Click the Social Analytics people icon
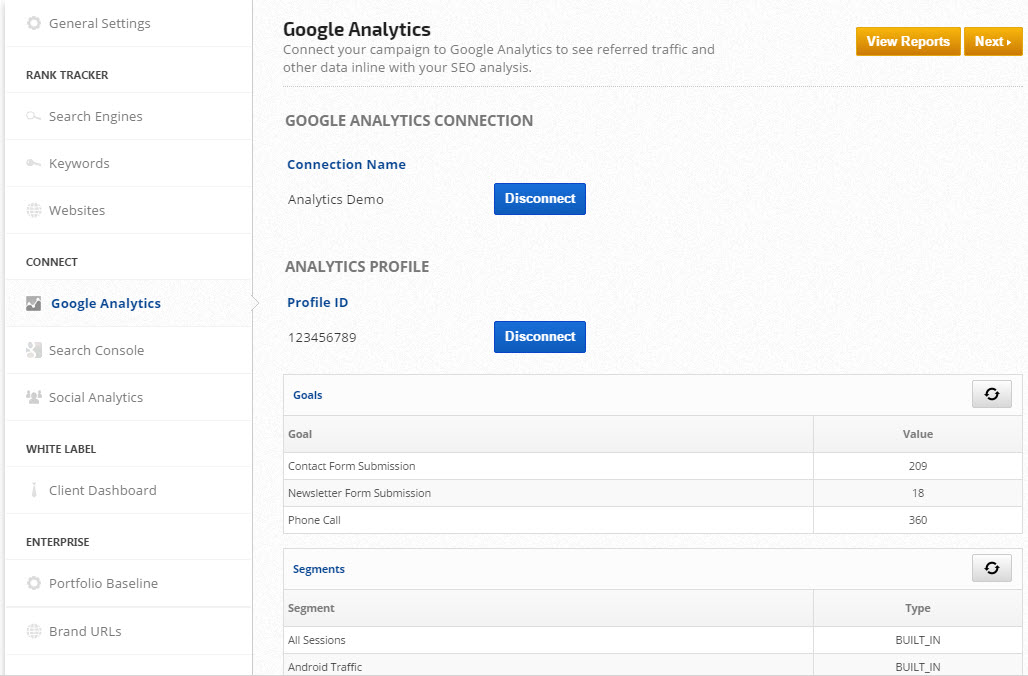 click(x=34, y=398)
